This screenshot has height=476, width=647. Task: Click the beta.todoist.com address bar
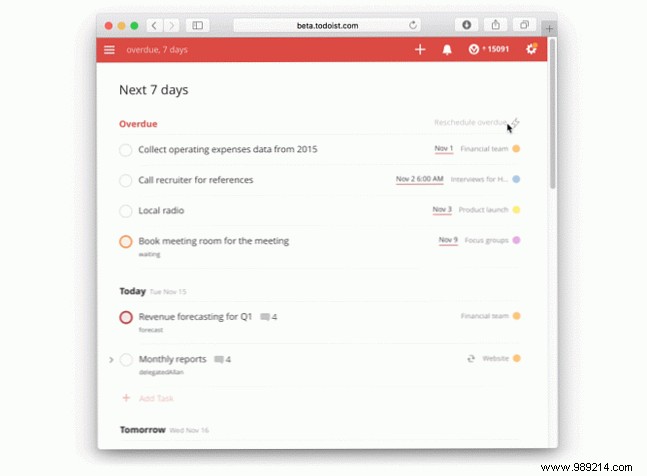327,26
